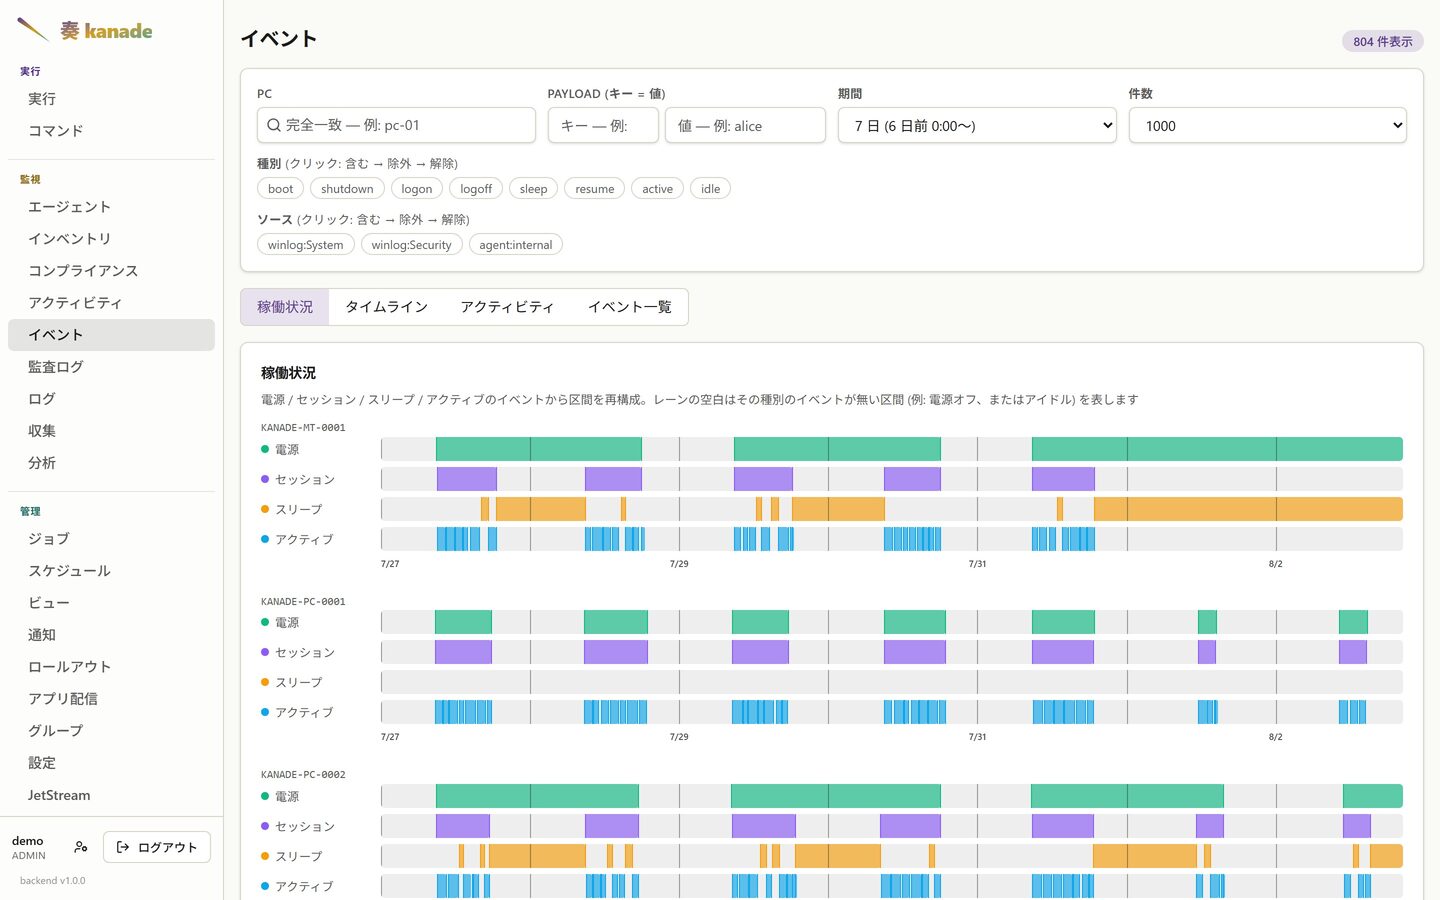The height and width of the screenshot is (900, 1440).
Task: Open the 件数 count dropdown
Action: [x=1267, y=125]
